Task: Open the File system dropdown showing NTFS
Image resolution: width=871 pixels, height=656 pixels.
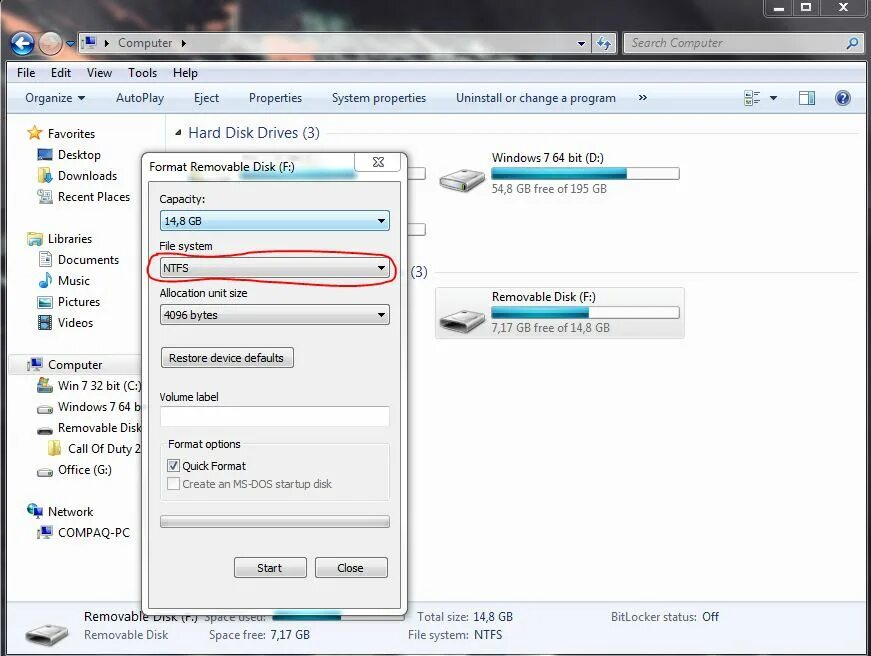Action: point(274,268)
